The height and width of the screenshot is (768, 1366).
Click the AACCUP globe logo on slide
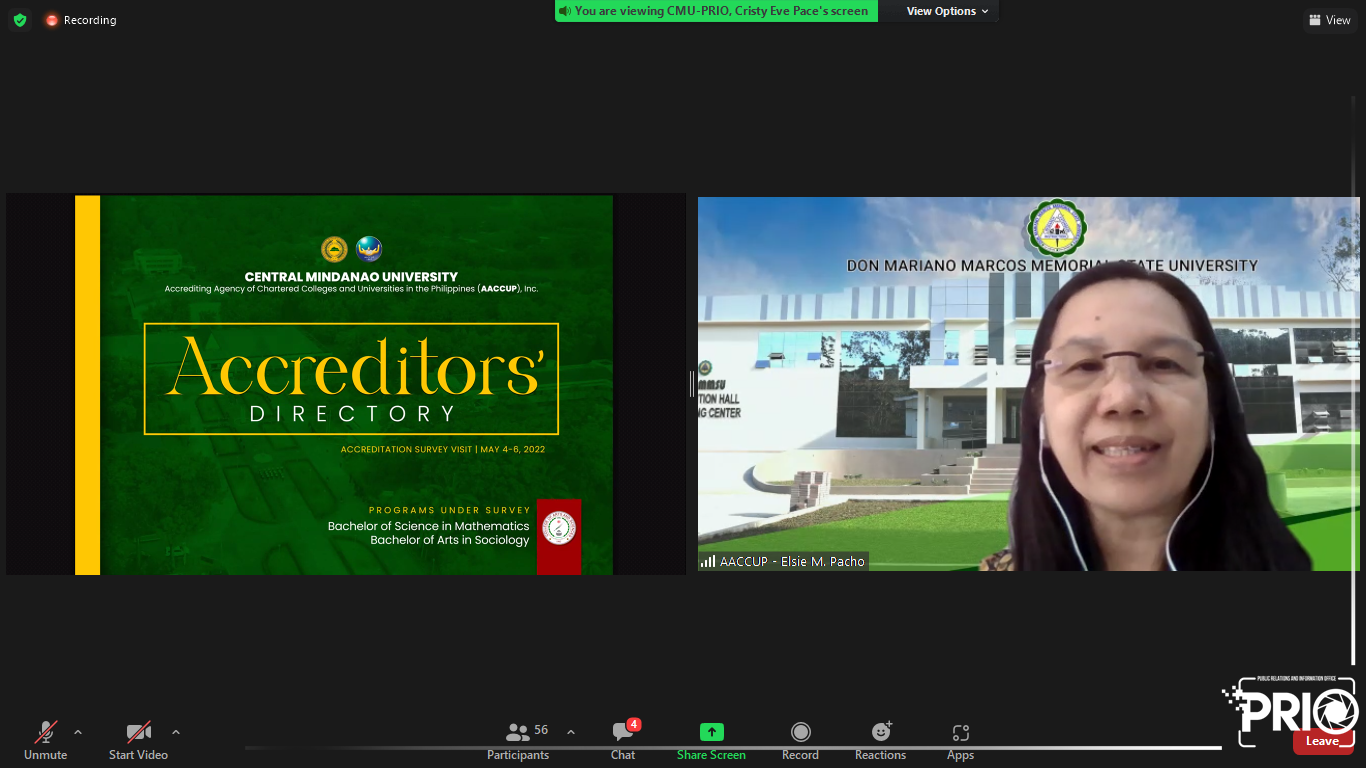[x=369, y=249]
